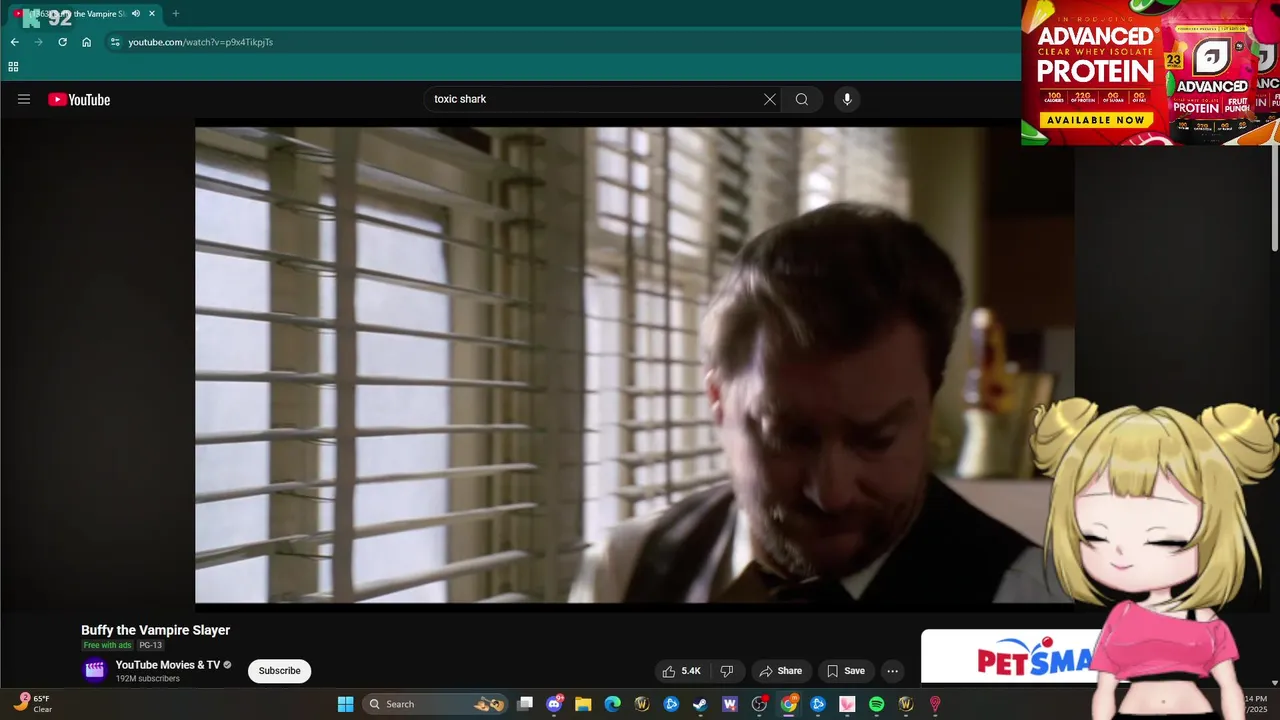Click the Windows taskbar Search box

435,704
